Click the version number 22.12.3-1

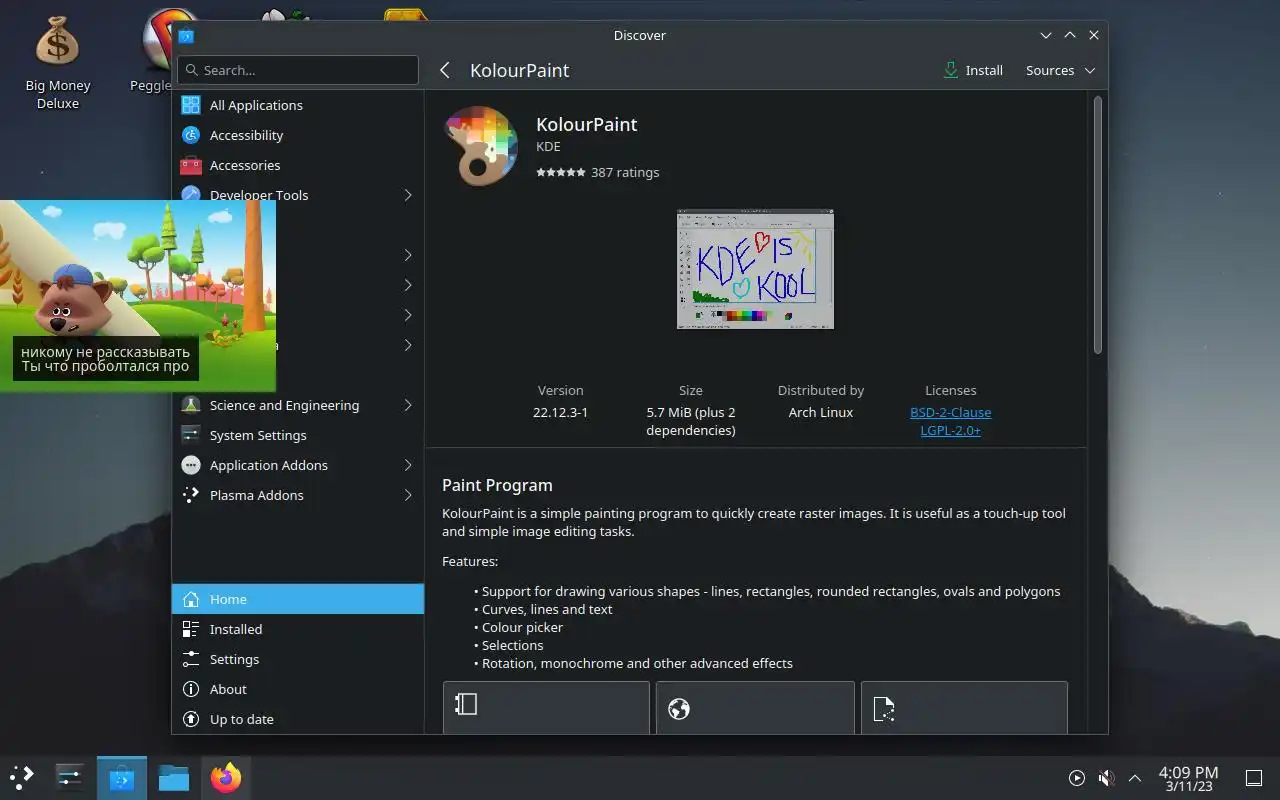(560, 412)
